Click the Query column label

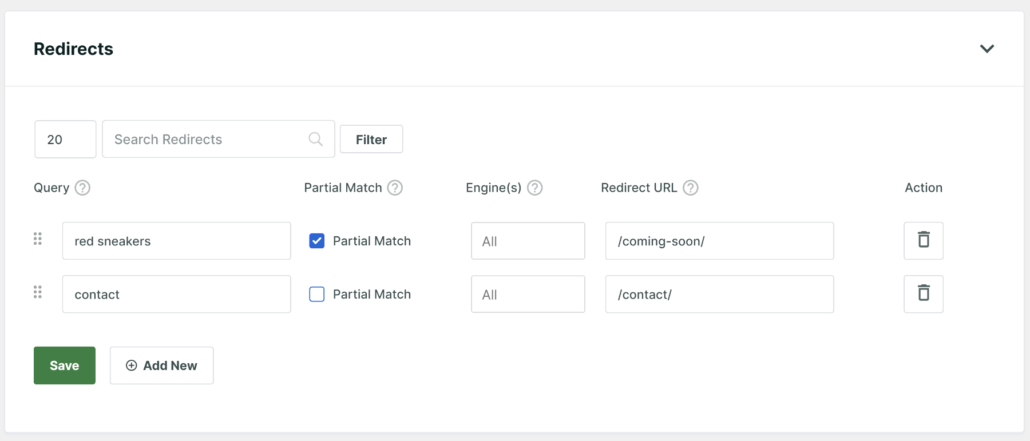51,188
